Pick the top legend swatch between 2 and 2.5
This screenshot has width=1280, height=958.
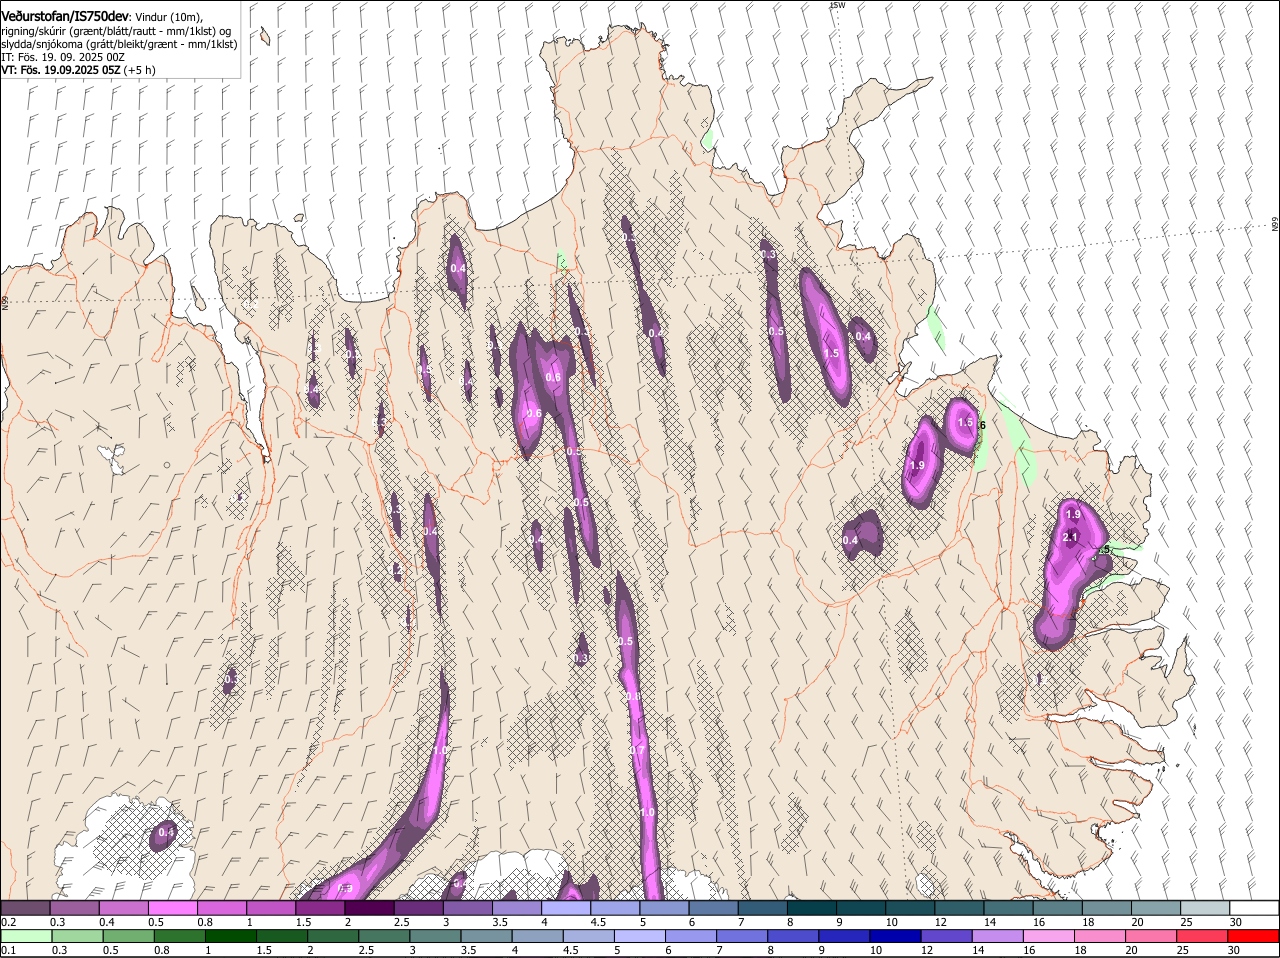pos(369,907)
